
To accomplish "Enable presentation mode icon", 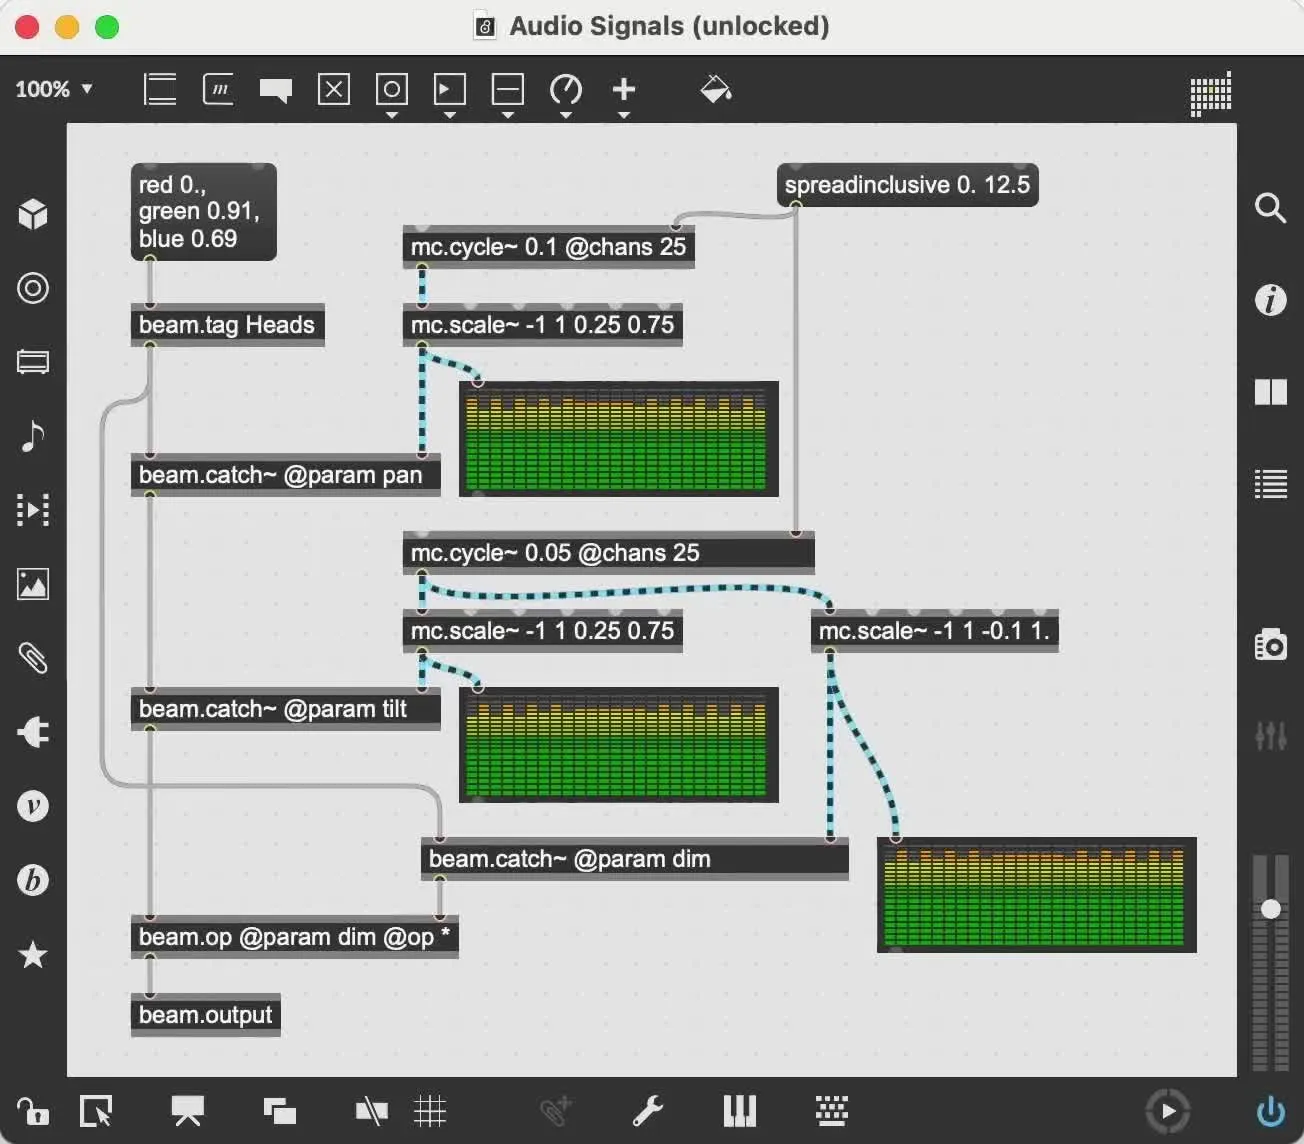I will 188,1111.
